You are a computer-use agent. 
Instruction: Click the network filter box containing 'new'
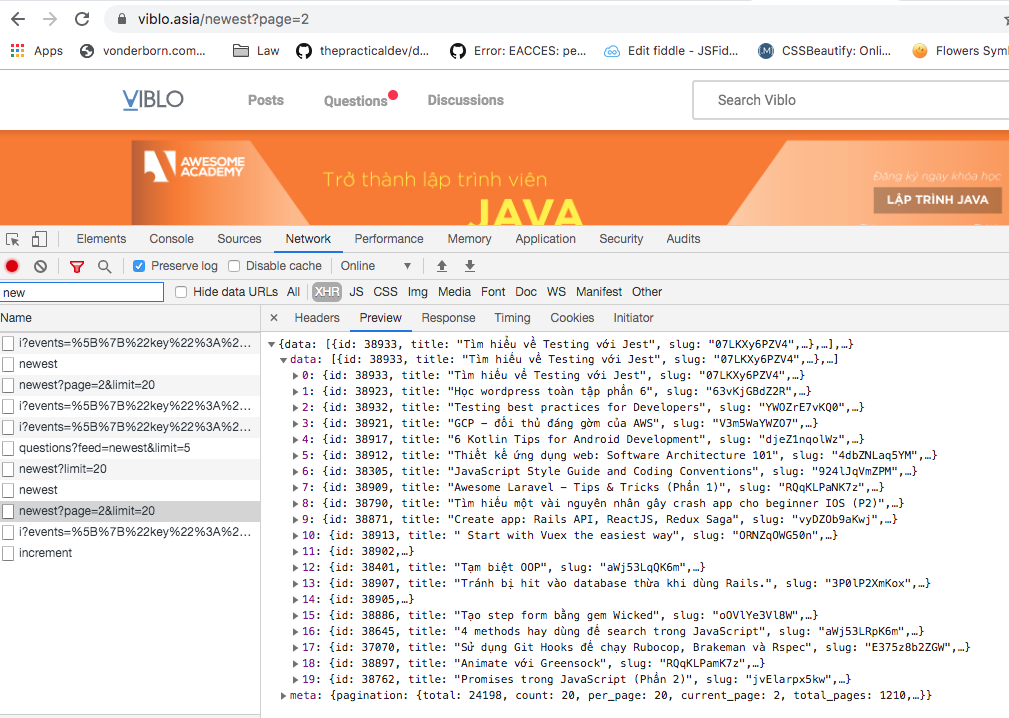pyautogui.click(x=82, y=293)
